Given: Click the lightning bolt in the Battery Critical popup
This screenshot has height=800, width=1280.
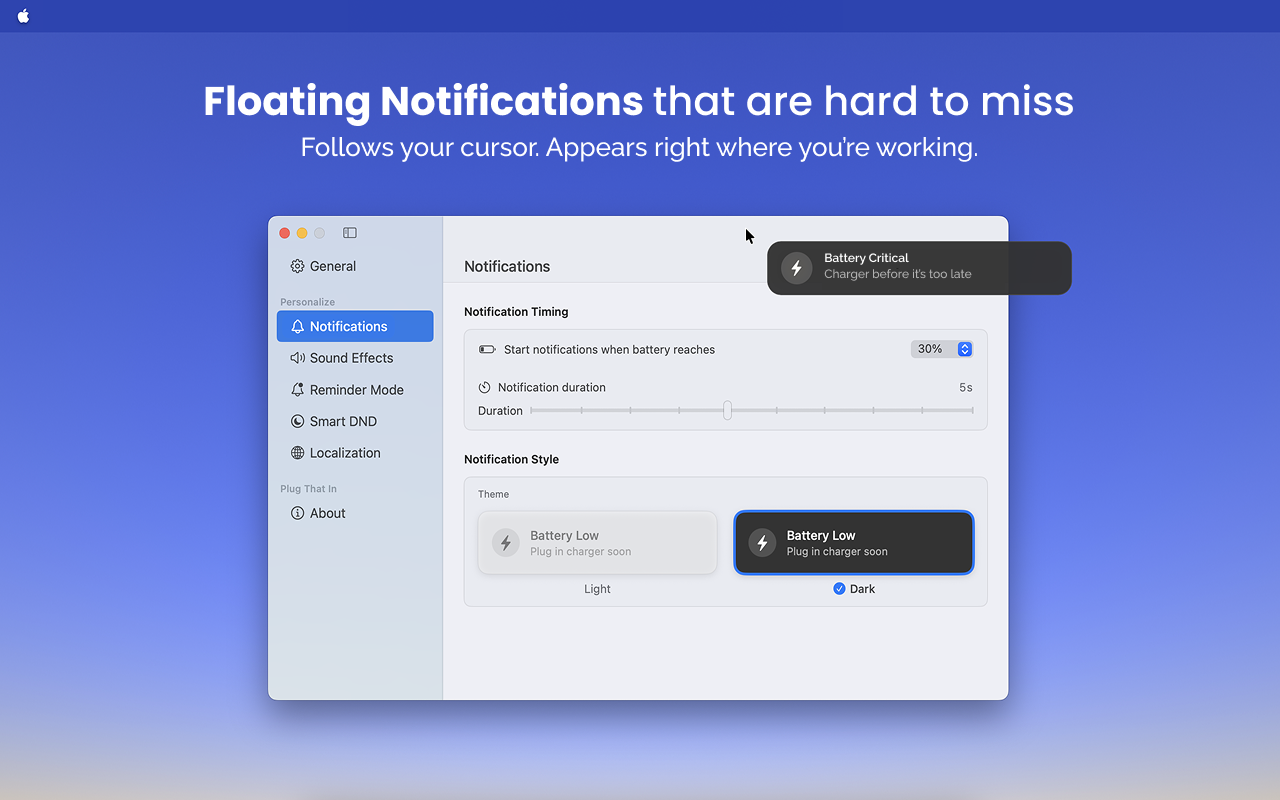Looking at the screenshot, I should pyautogui.click(x=796, y=267).
